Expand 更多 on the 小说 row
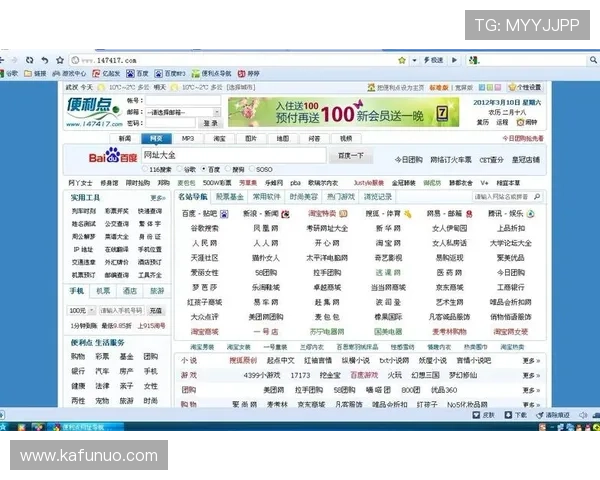The image size is (600, 480). tap(531, 361)
